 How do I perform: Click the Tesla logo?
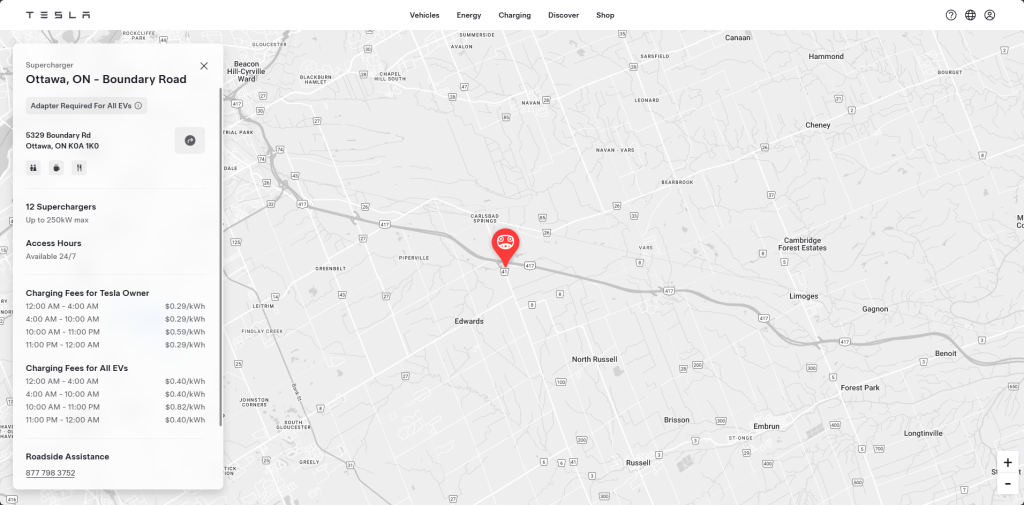(x=58, y=15)
